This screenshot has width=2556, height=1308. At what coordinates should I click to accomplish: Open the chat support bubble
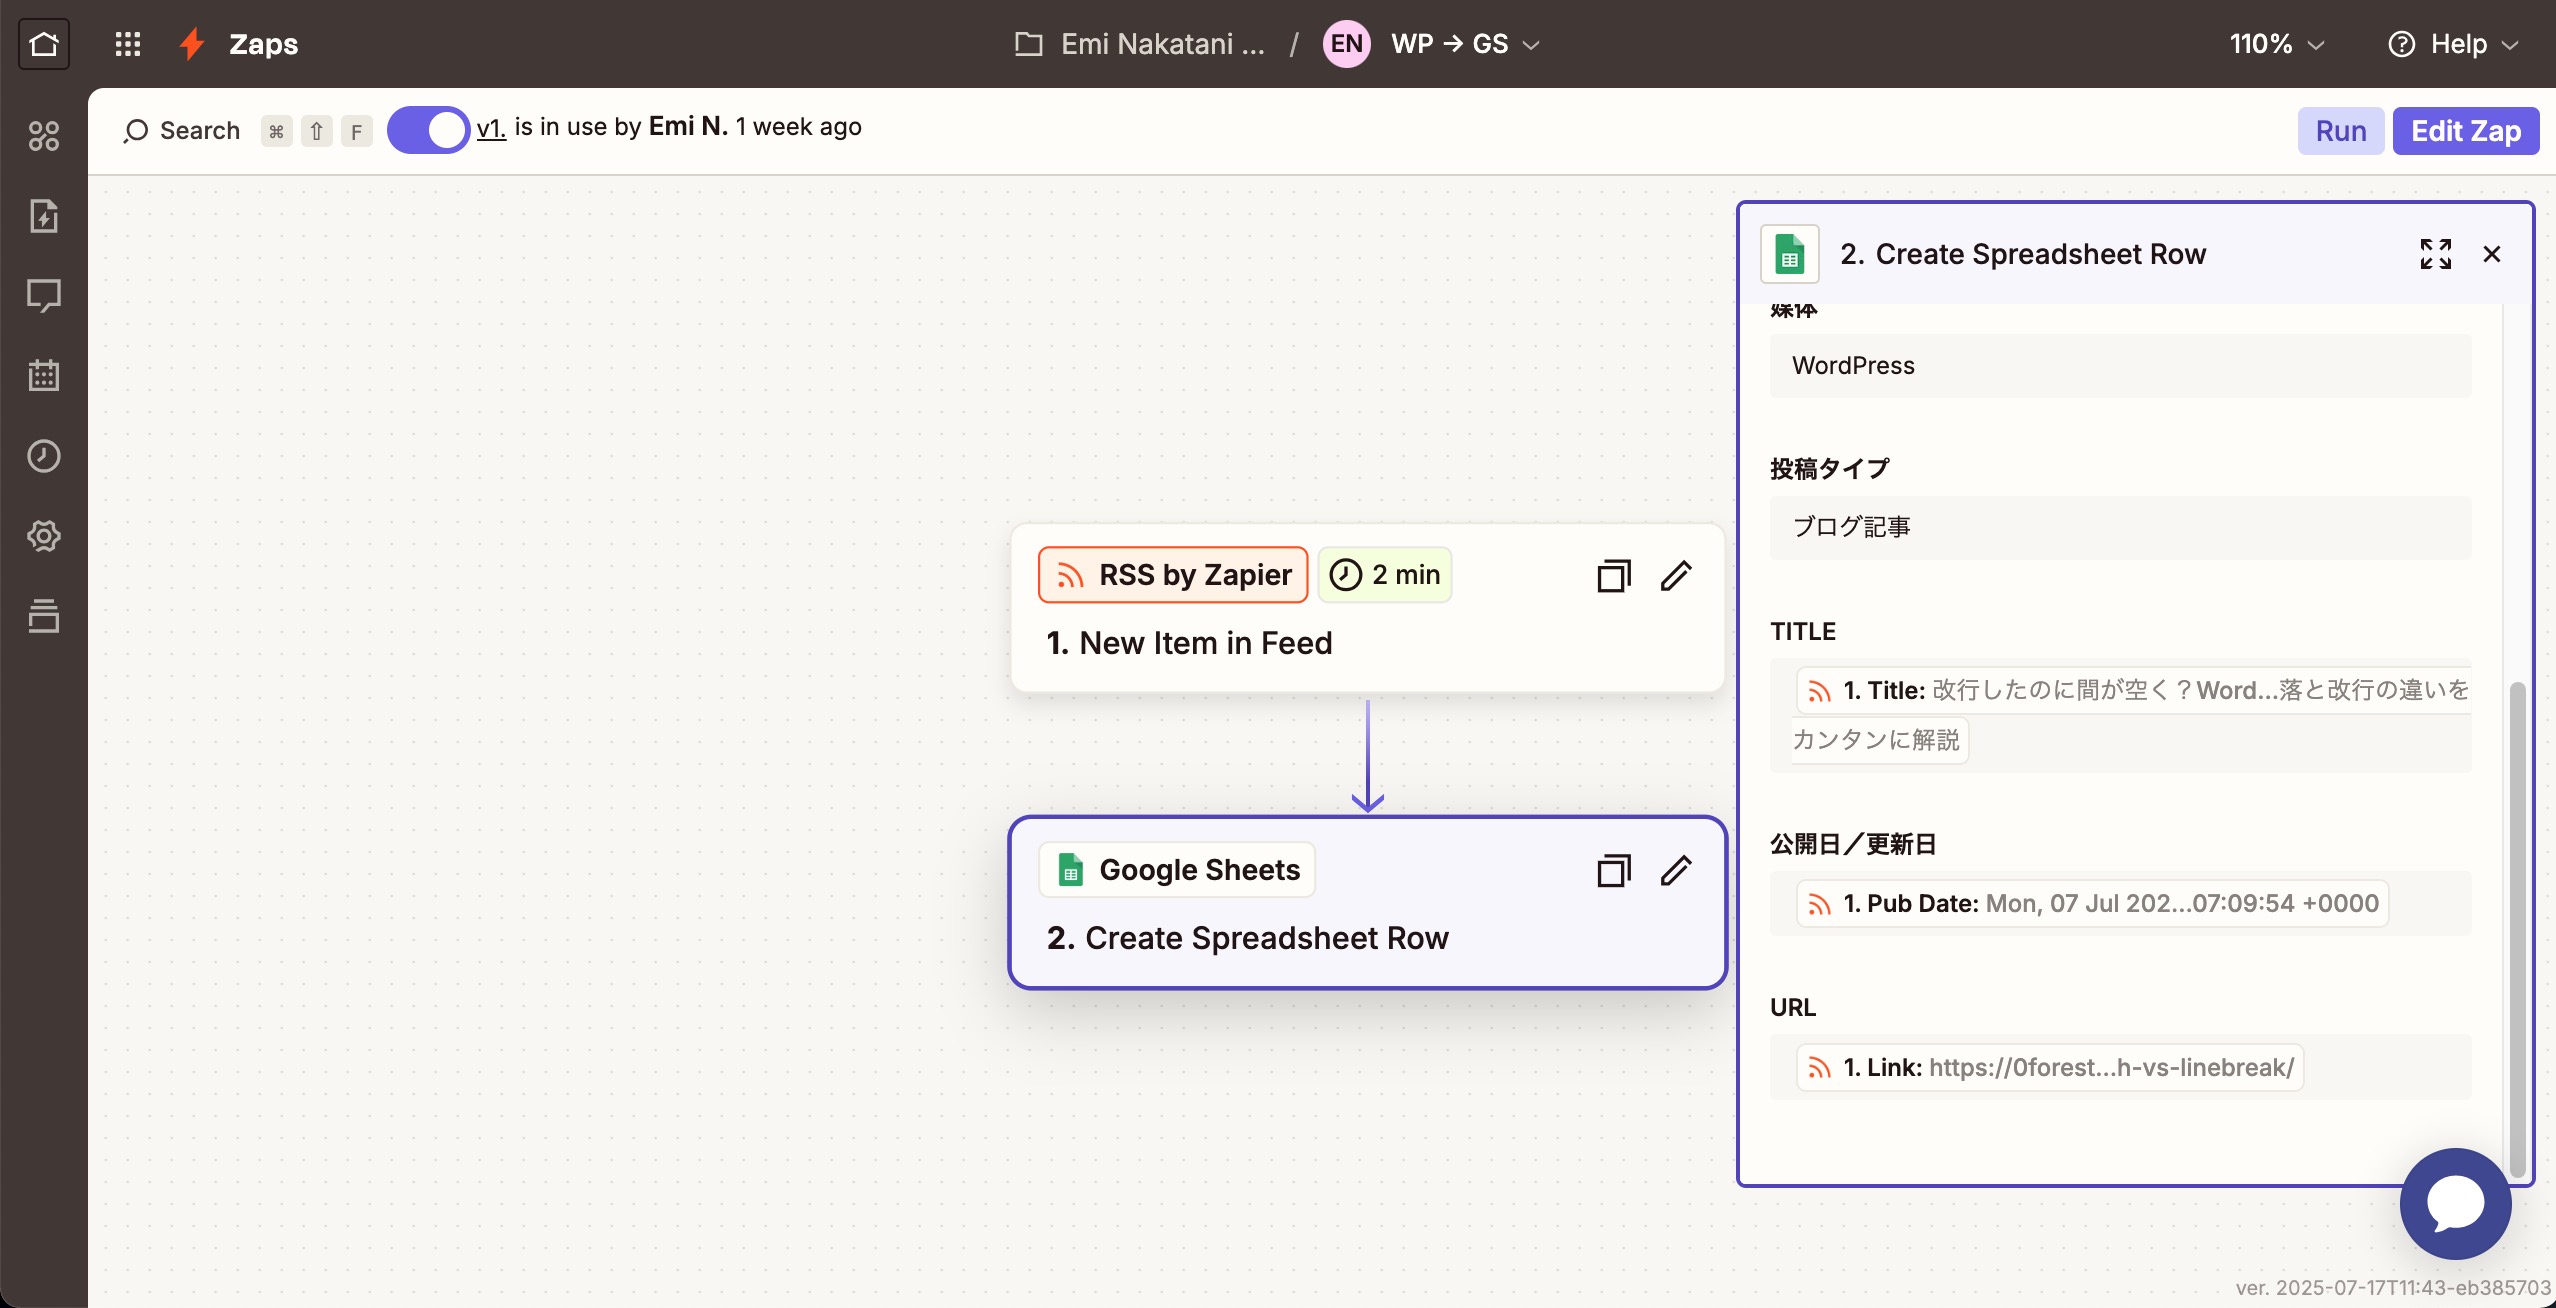pyautogui.click(x=2455, y=1203)
